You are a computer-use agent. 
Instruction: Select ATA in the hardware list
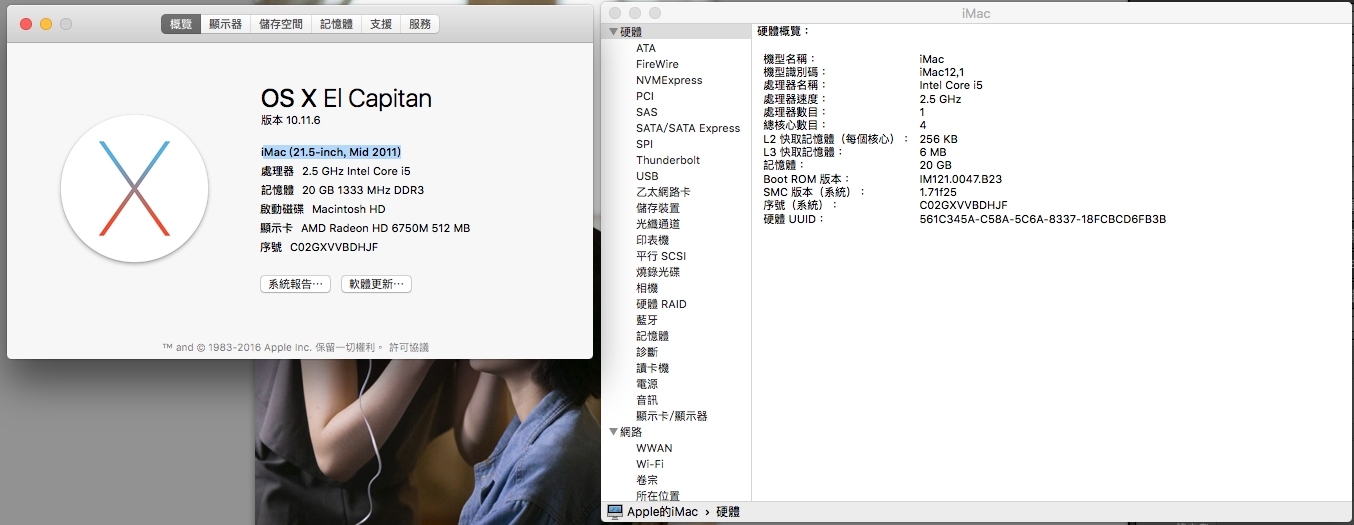pos(646,48)
